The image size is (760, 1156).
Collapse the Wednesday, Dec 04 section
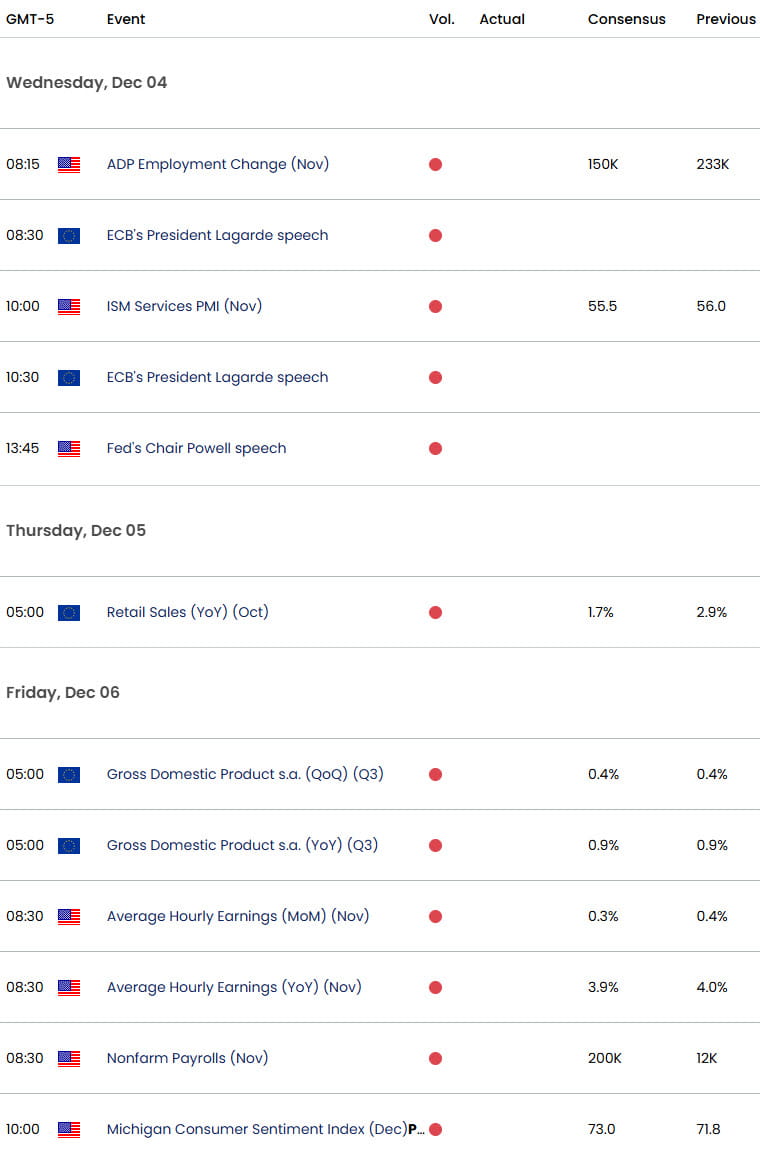[x=86, y=83]
